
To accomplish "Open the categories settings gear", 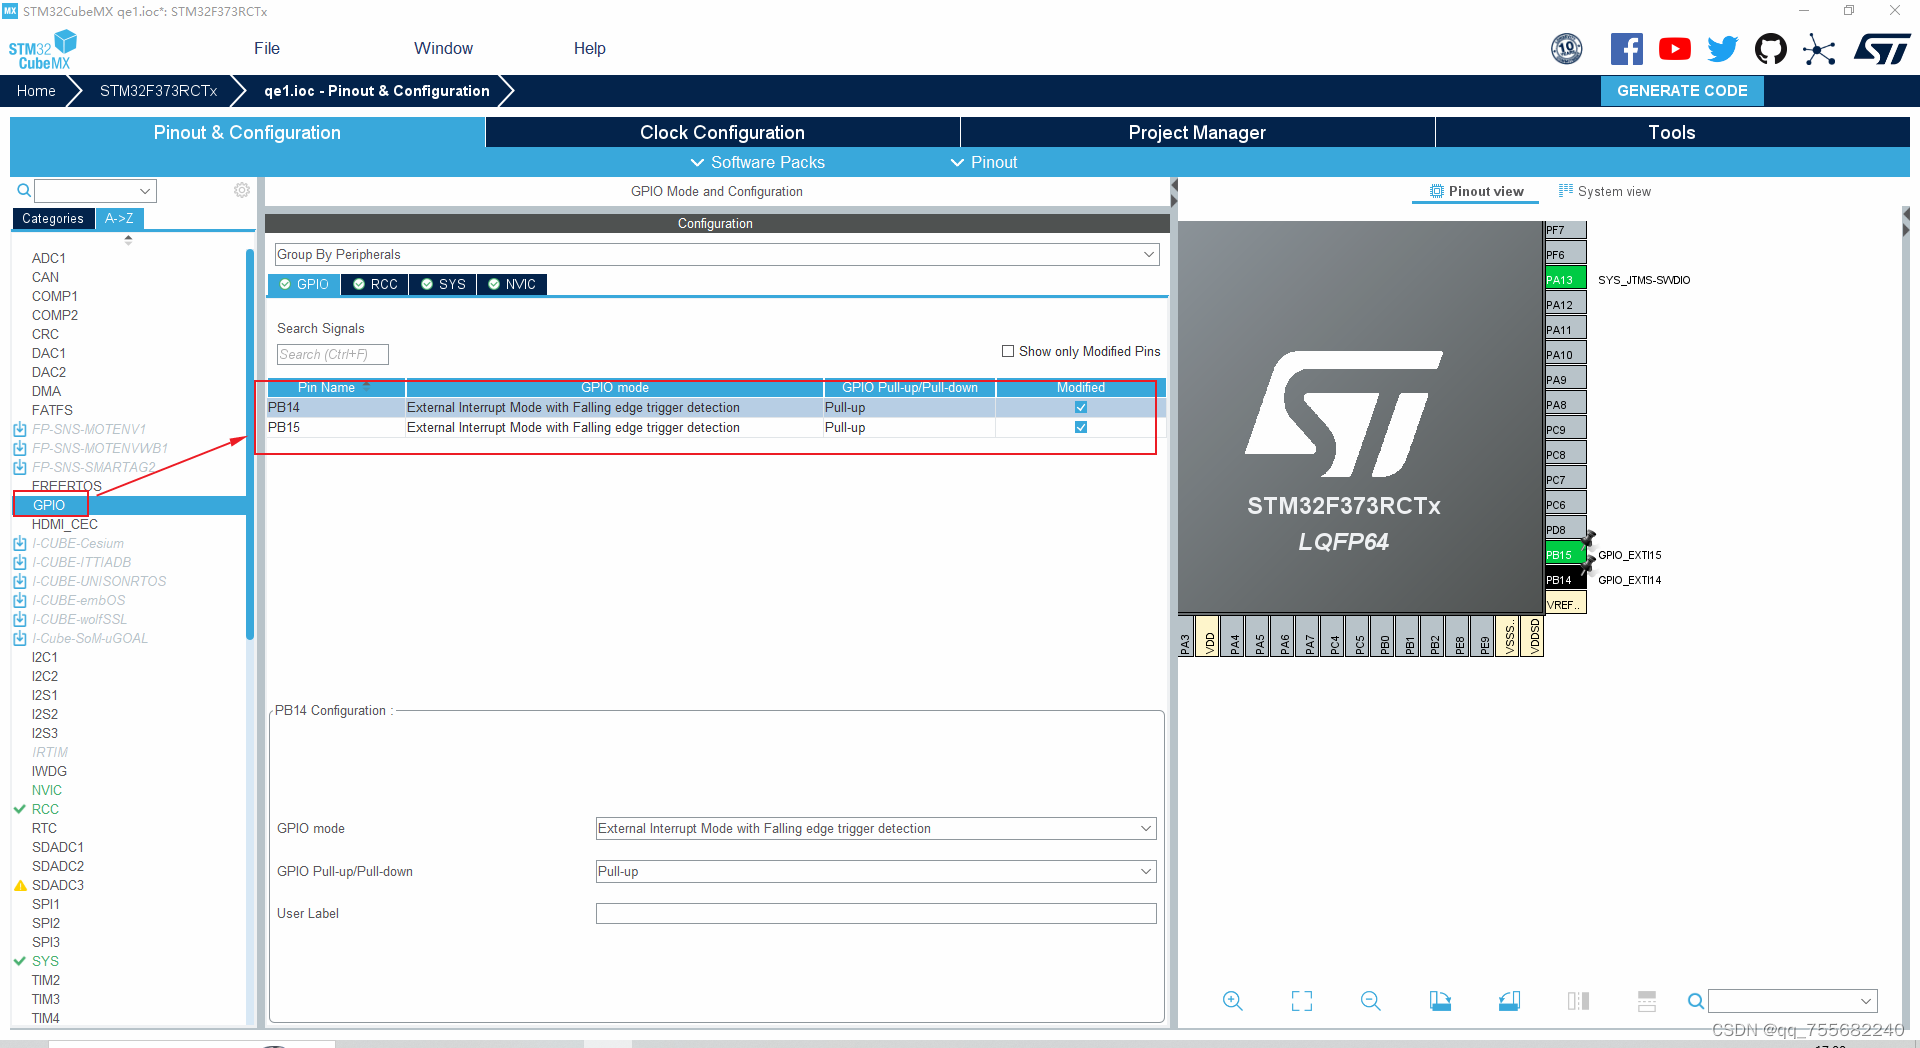I will coord(242,190).
